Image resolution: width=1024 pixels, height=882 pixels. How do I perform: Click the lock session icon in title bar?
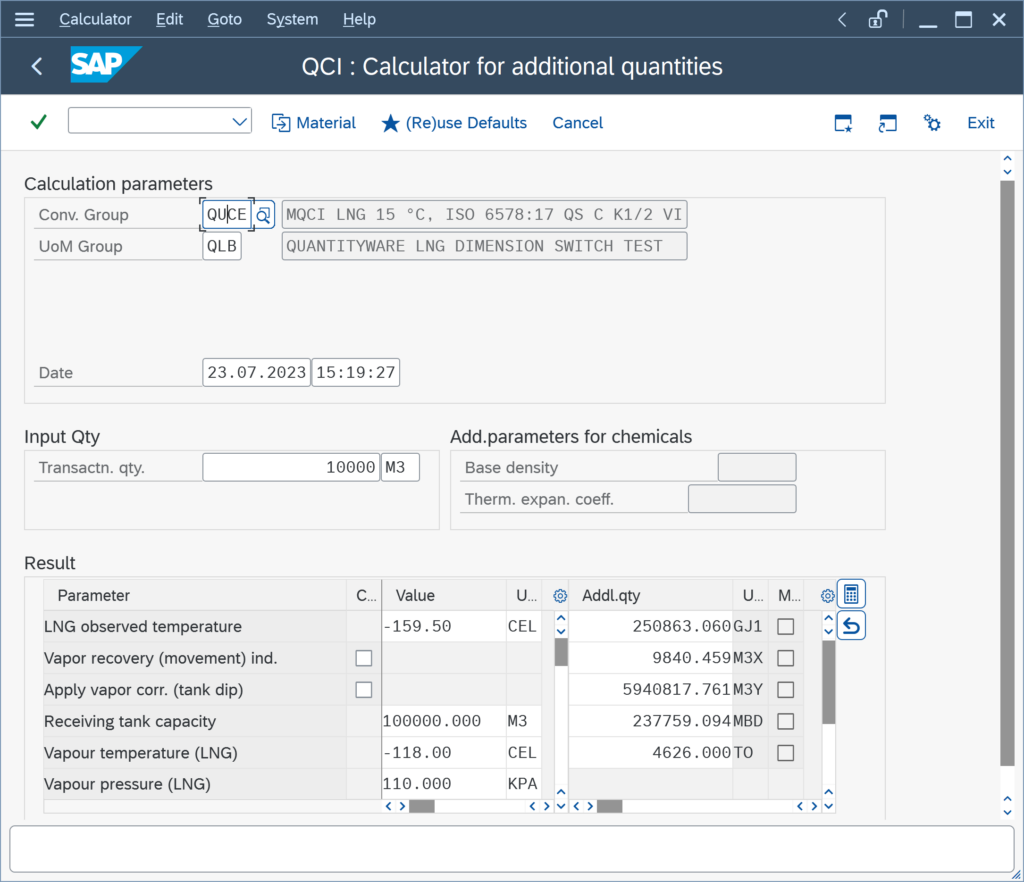point(878,20)
